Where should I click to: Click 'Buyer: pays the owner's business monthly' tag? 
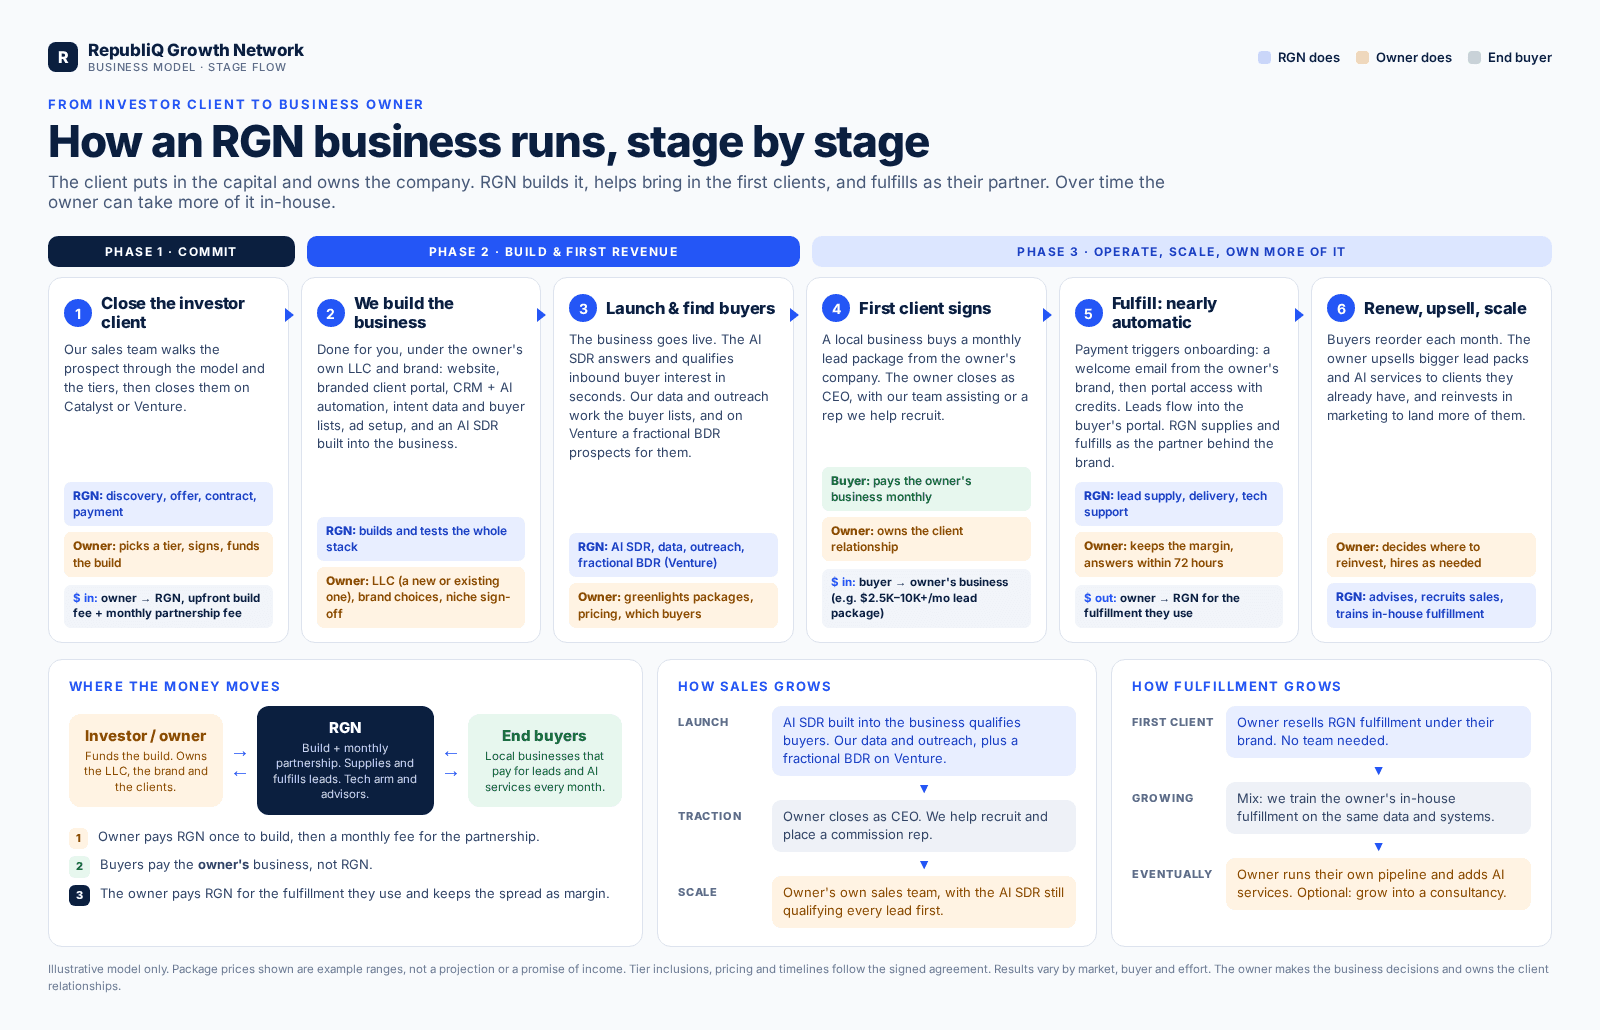[926, 489]
